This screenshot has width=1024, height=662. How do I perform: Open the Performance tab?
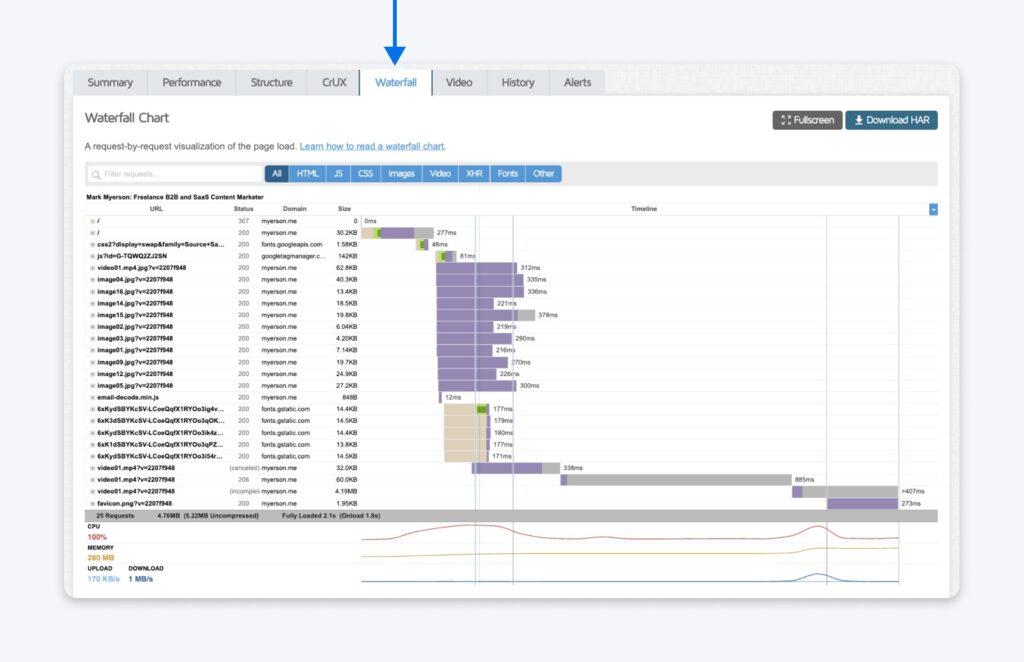click(191, 82)
